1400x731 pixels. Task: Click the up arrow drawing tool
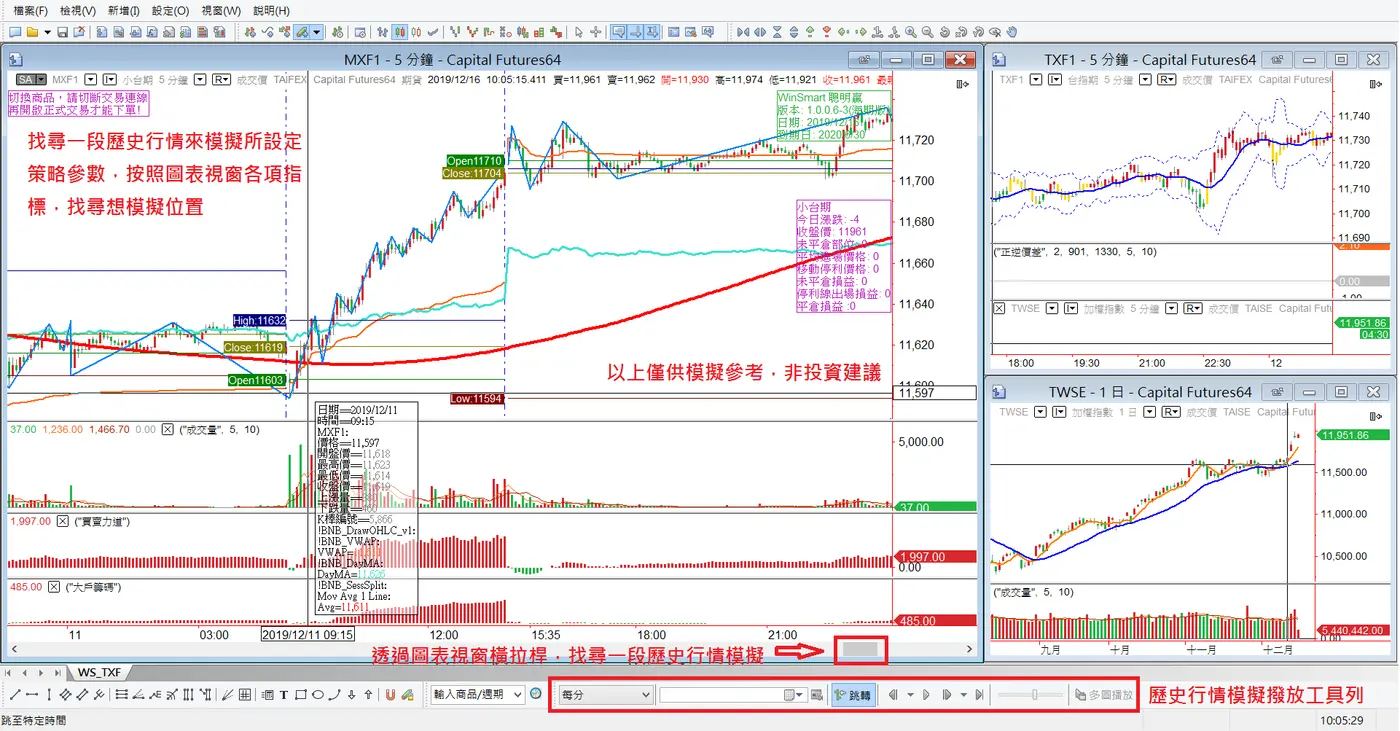[x=368, y=694]
